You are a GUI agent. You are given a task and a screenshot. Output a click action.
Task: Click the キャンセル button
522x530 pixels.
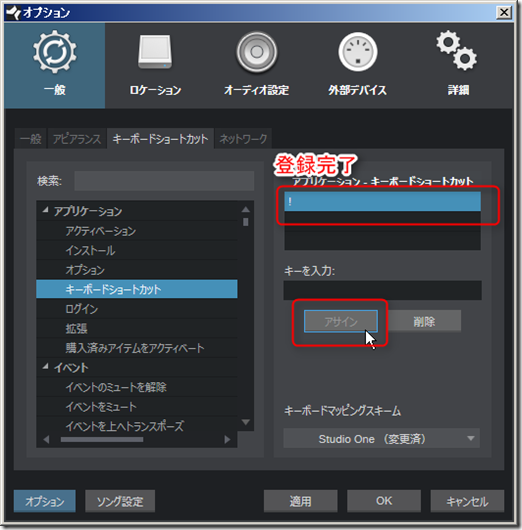(x=467, y=501)
